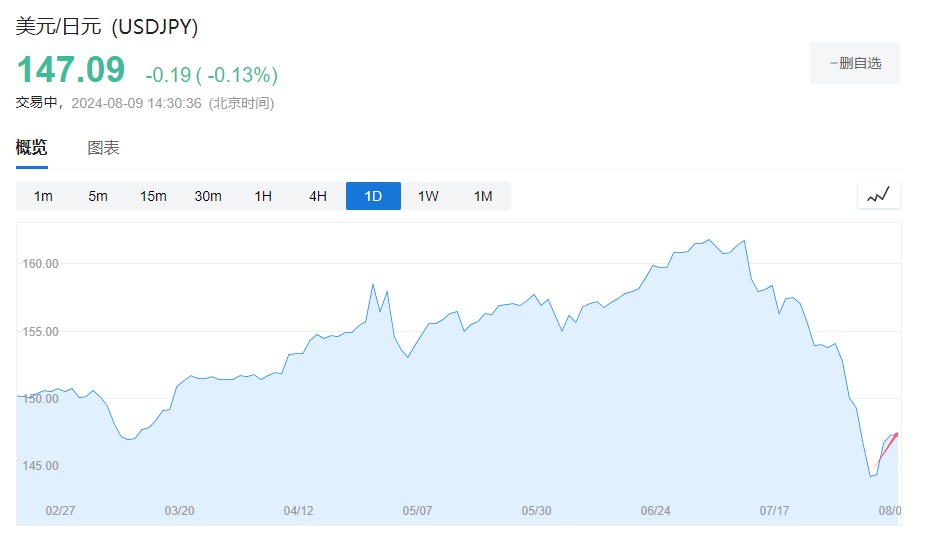This screenshot has width=929, height=540.
Task: Switch to 15m interval
Action: [x=153, y=196]
